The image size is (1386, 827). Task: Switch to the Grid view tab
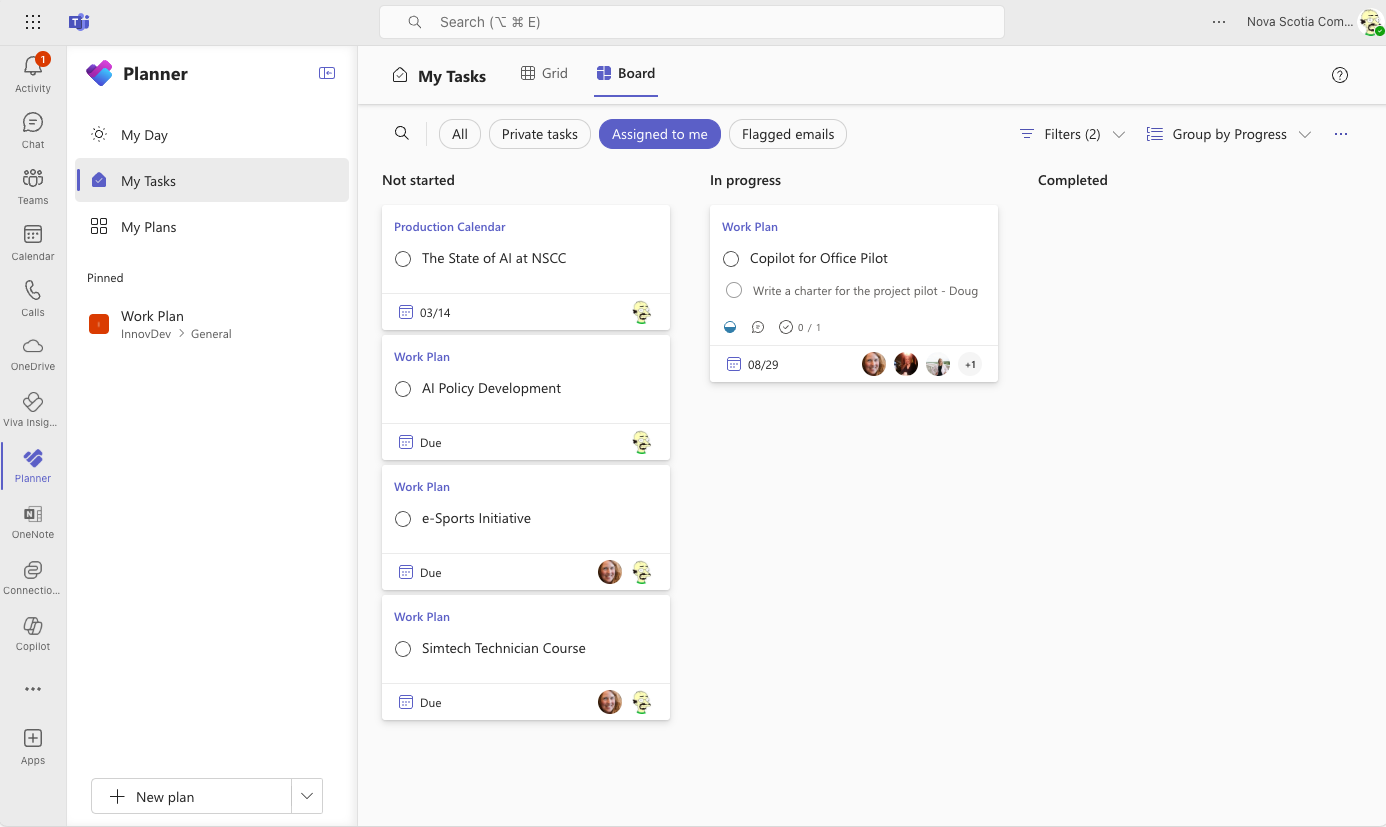coord(544,73)
